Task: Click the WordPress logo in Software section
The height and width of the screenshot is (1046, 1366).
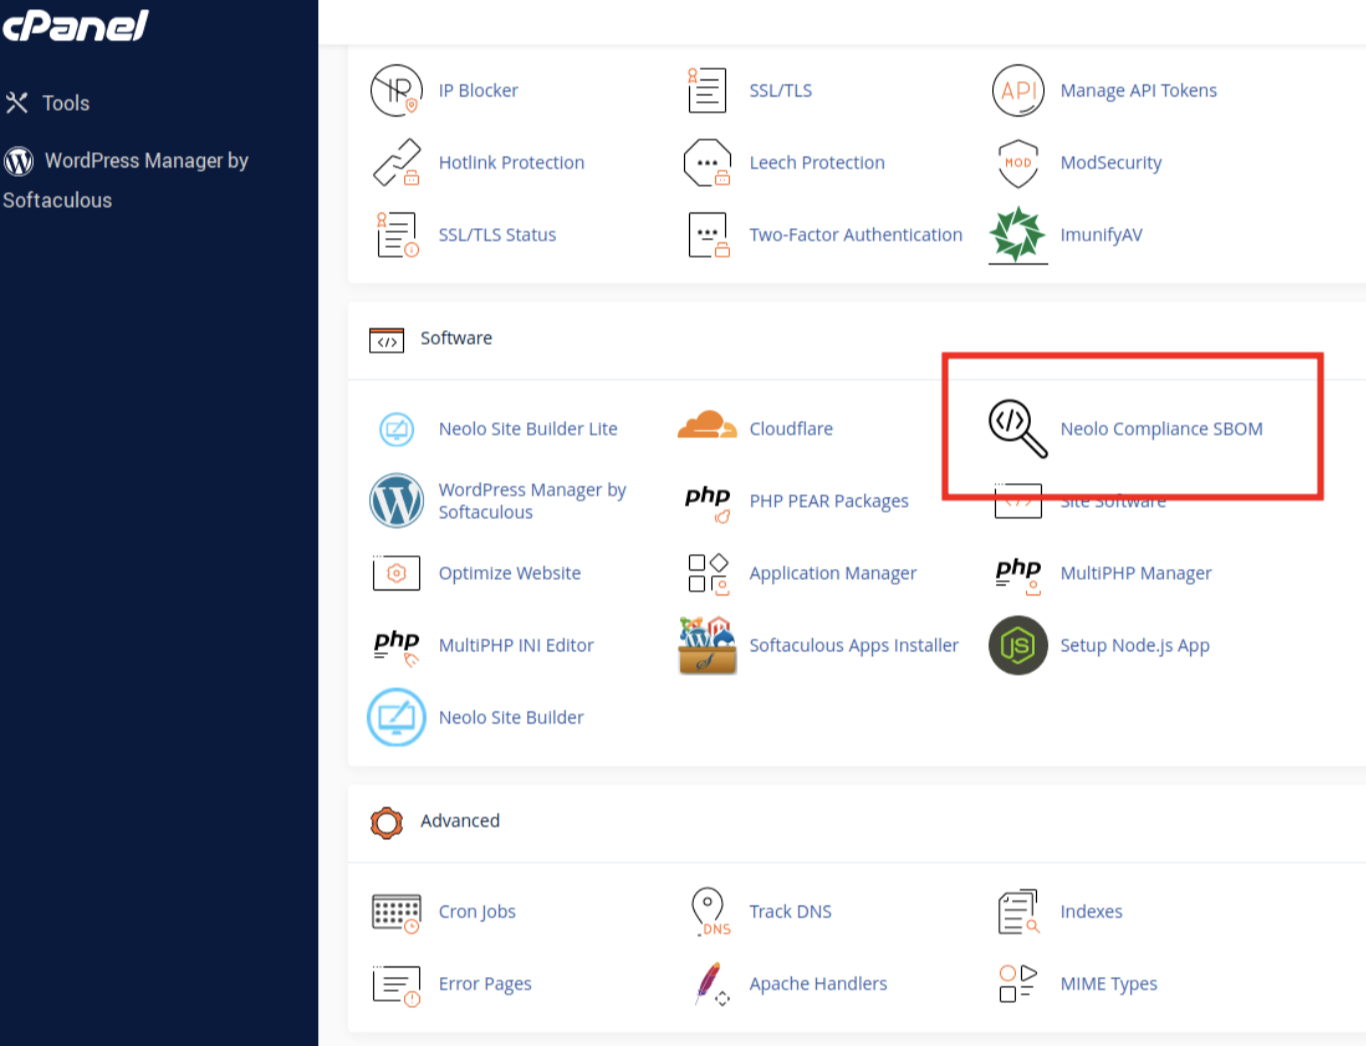Action: [x=397, y=500]
